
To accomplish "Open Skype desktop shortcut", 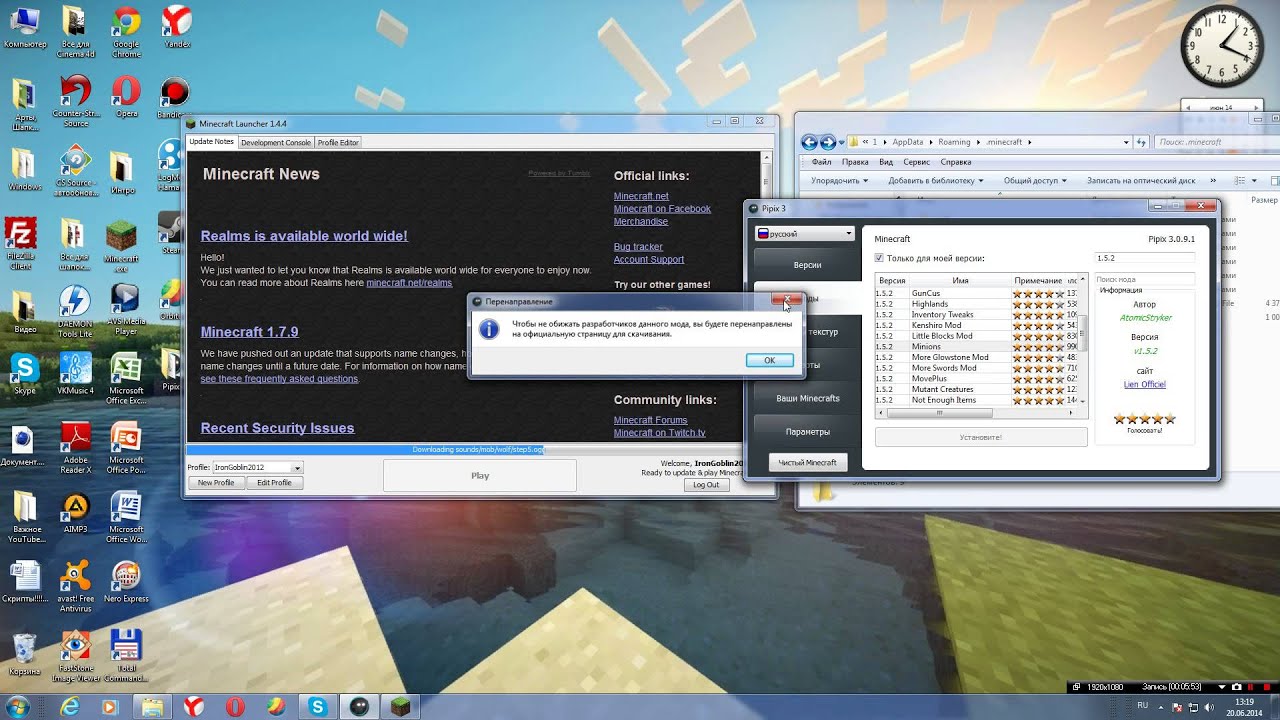I will (24, 374).
